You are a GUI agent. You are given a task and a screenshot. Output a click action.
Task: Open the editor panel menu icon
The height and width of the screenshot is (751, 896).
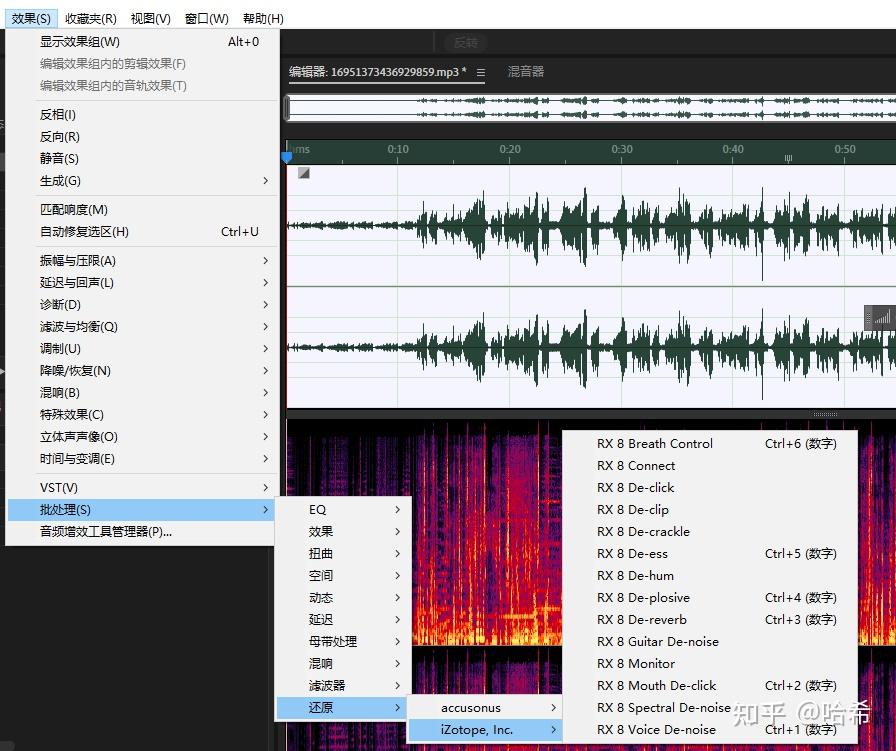tap(481, 72)
